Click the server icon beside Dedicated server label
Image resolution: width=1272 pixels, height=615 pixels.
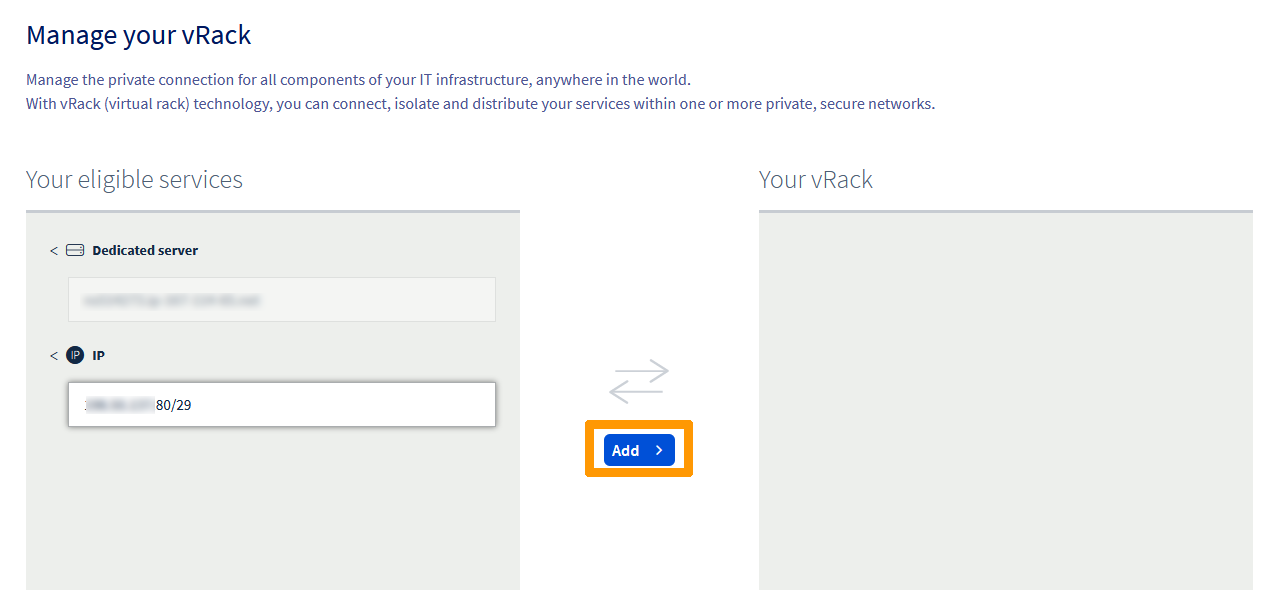click(x=75, y=250)
